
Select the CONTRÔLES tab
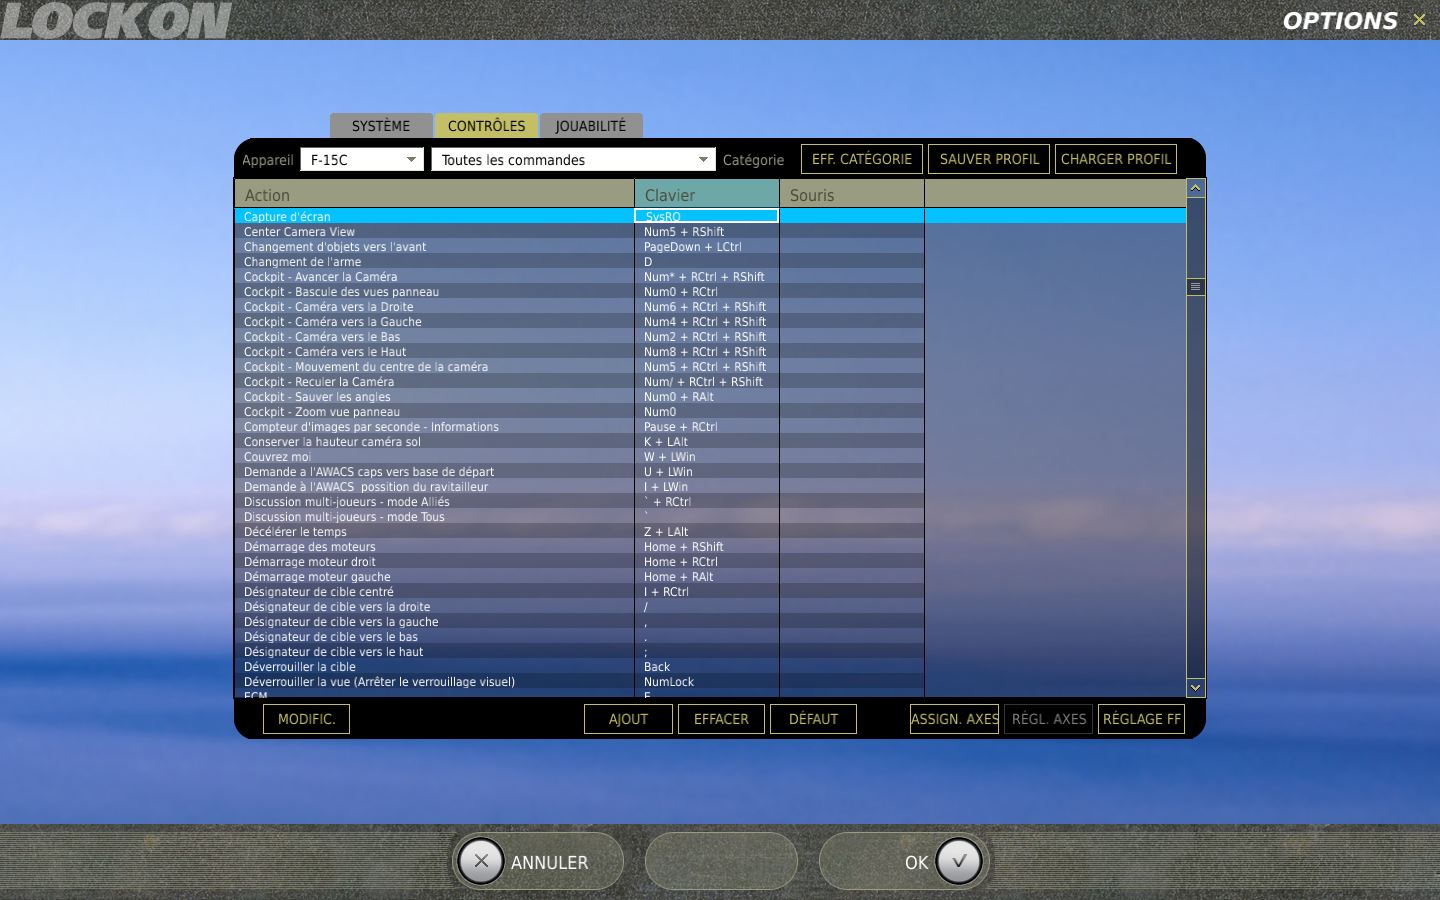coord(487,126)
